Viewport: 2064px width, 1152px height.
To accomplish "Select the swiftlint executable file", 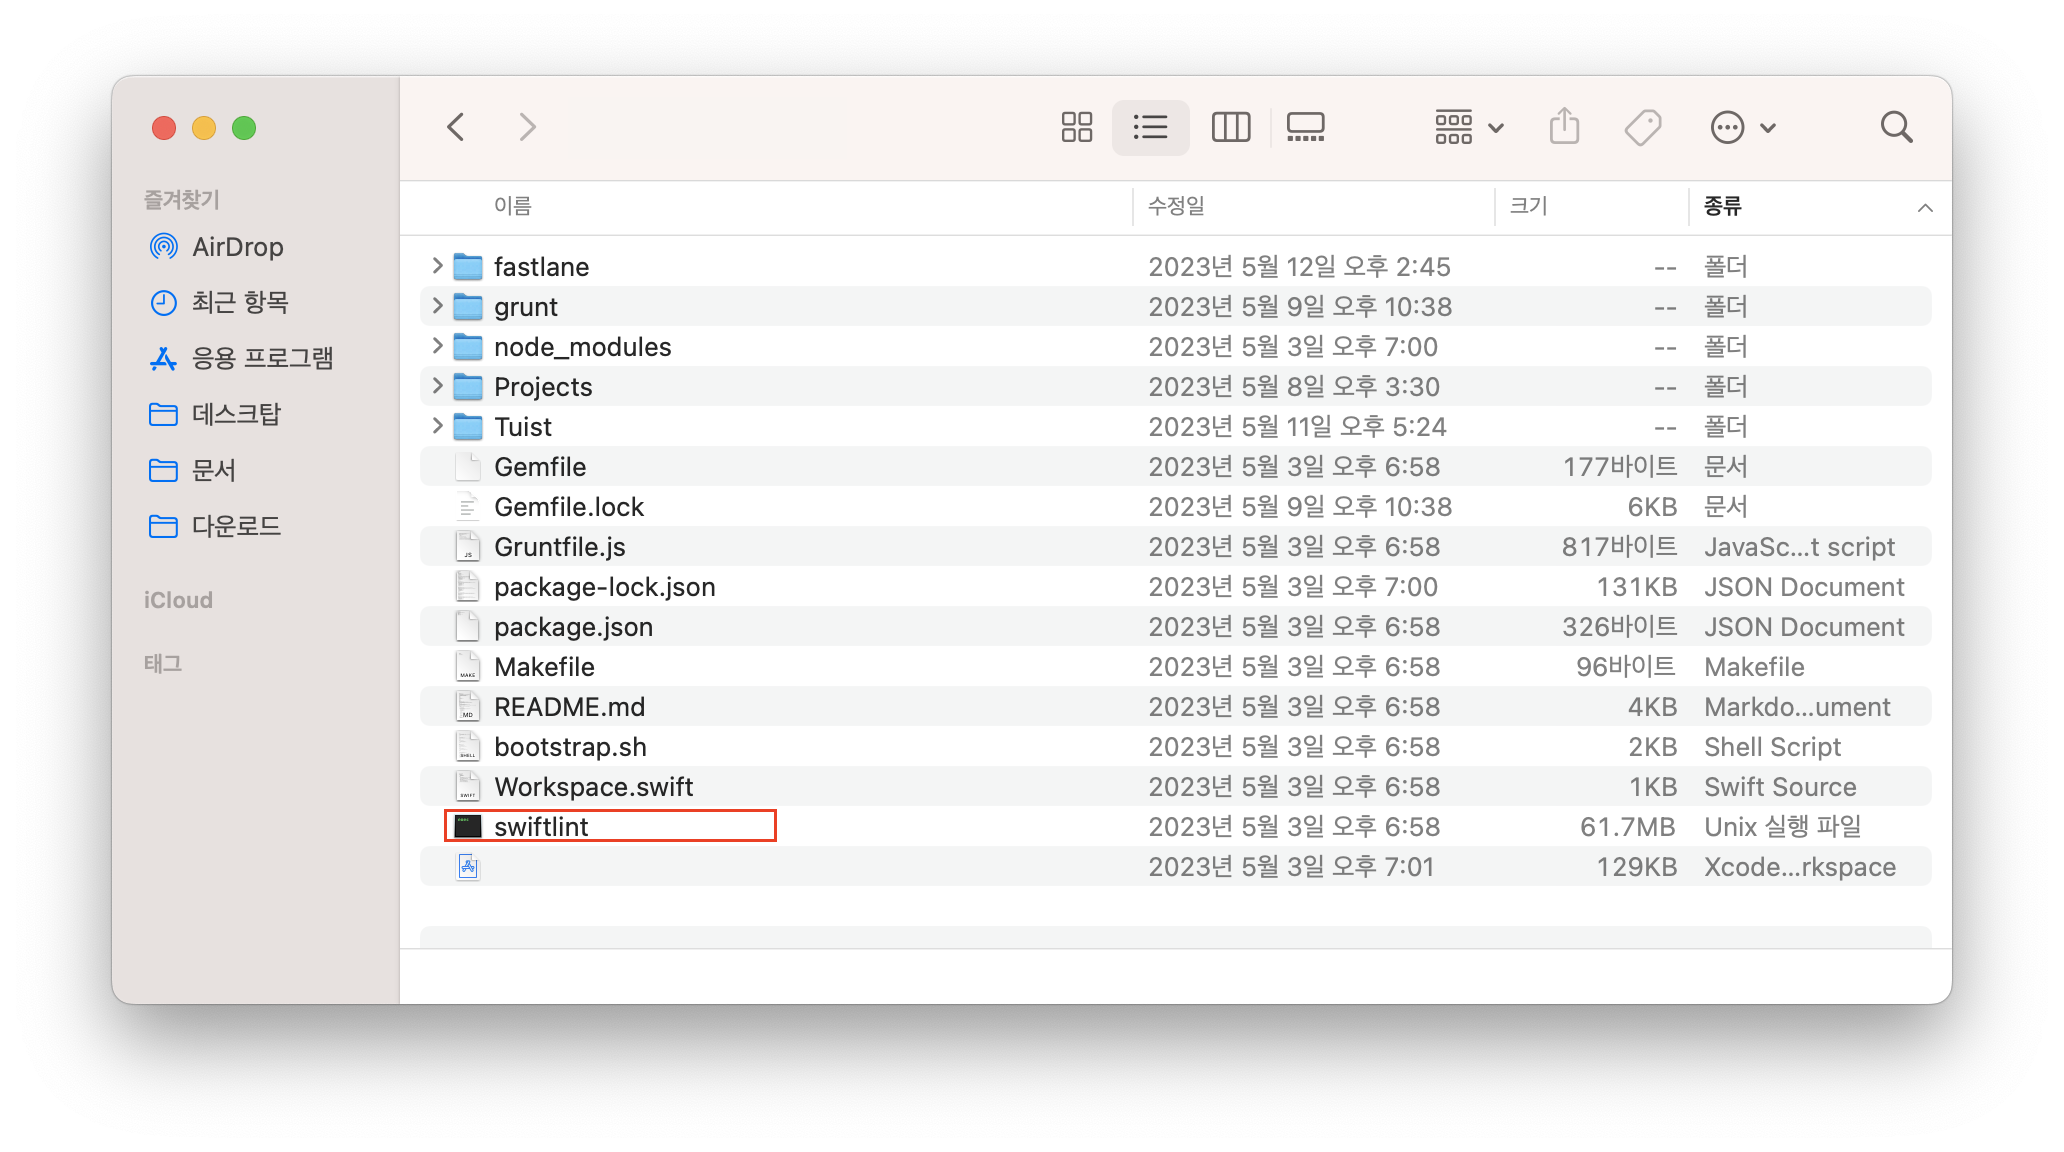I will click(541, 827).
